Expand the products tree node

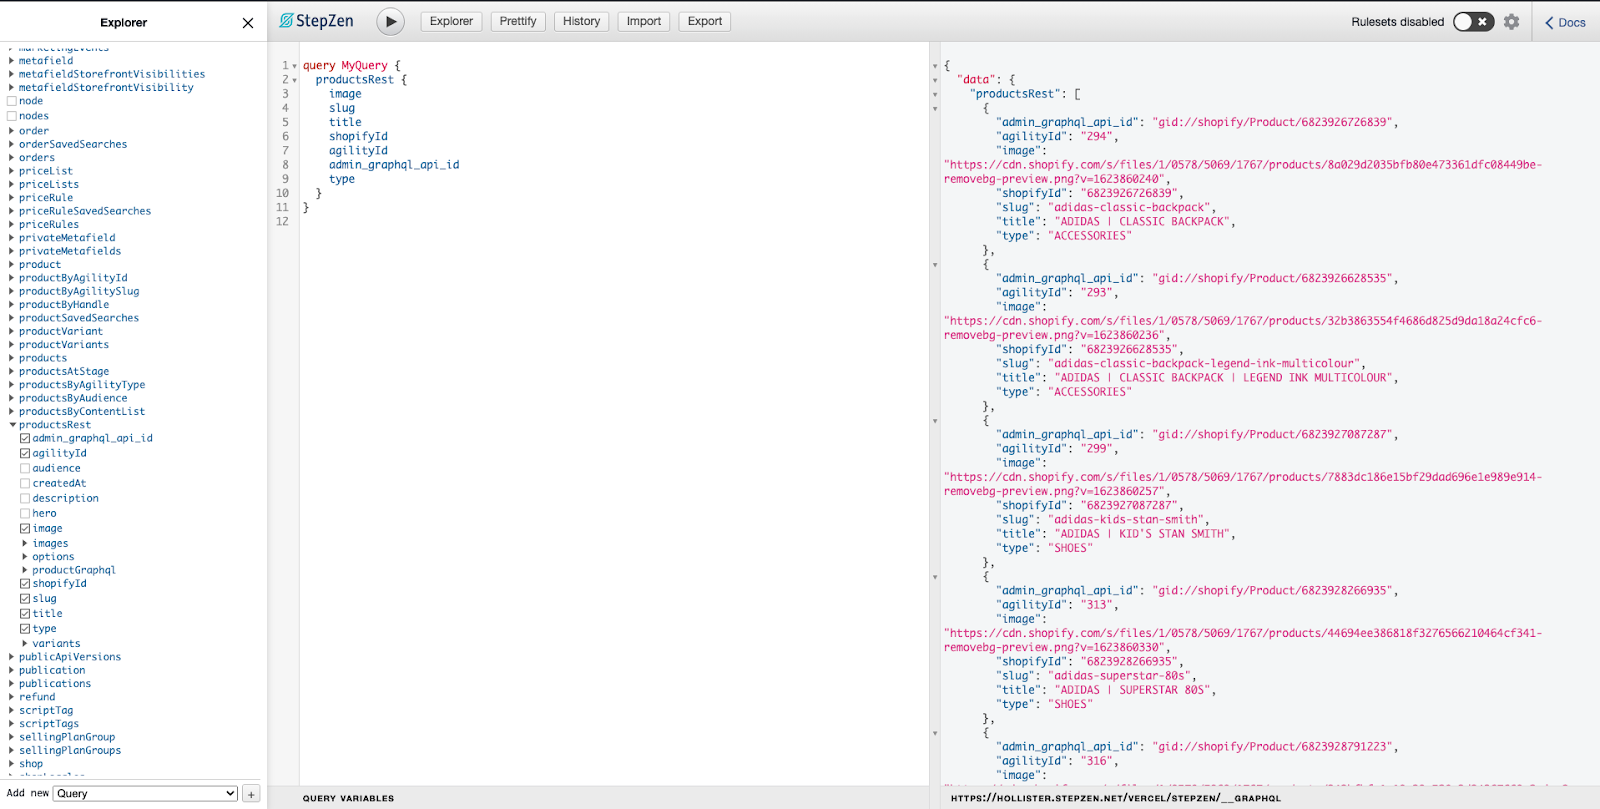tap(12, 358)
